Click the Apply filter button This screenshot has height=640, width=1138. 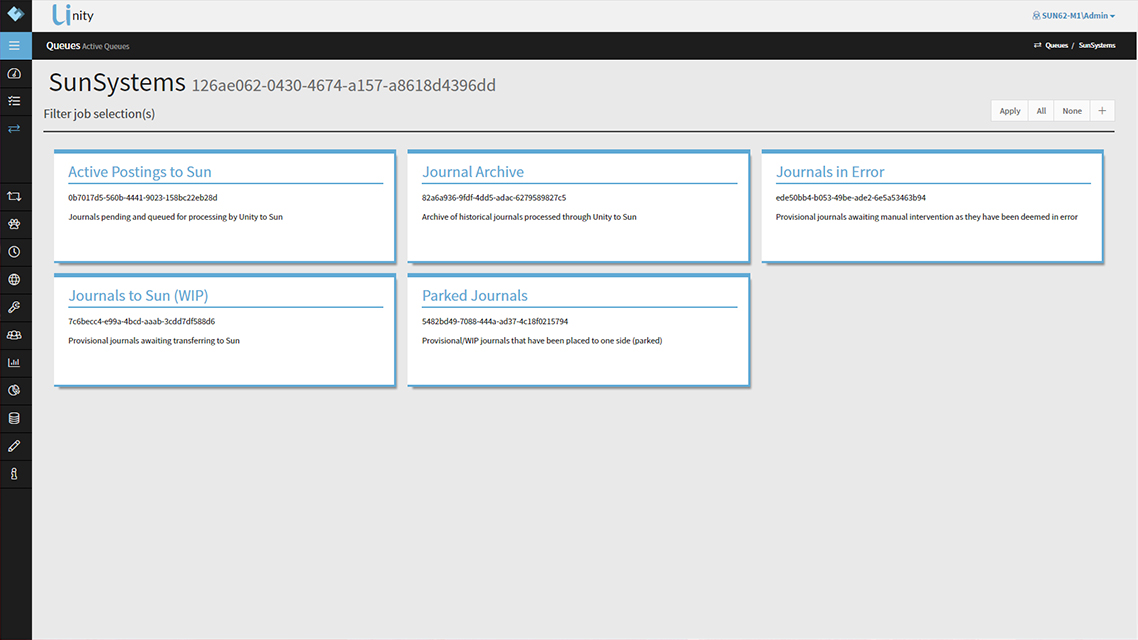1010,111
